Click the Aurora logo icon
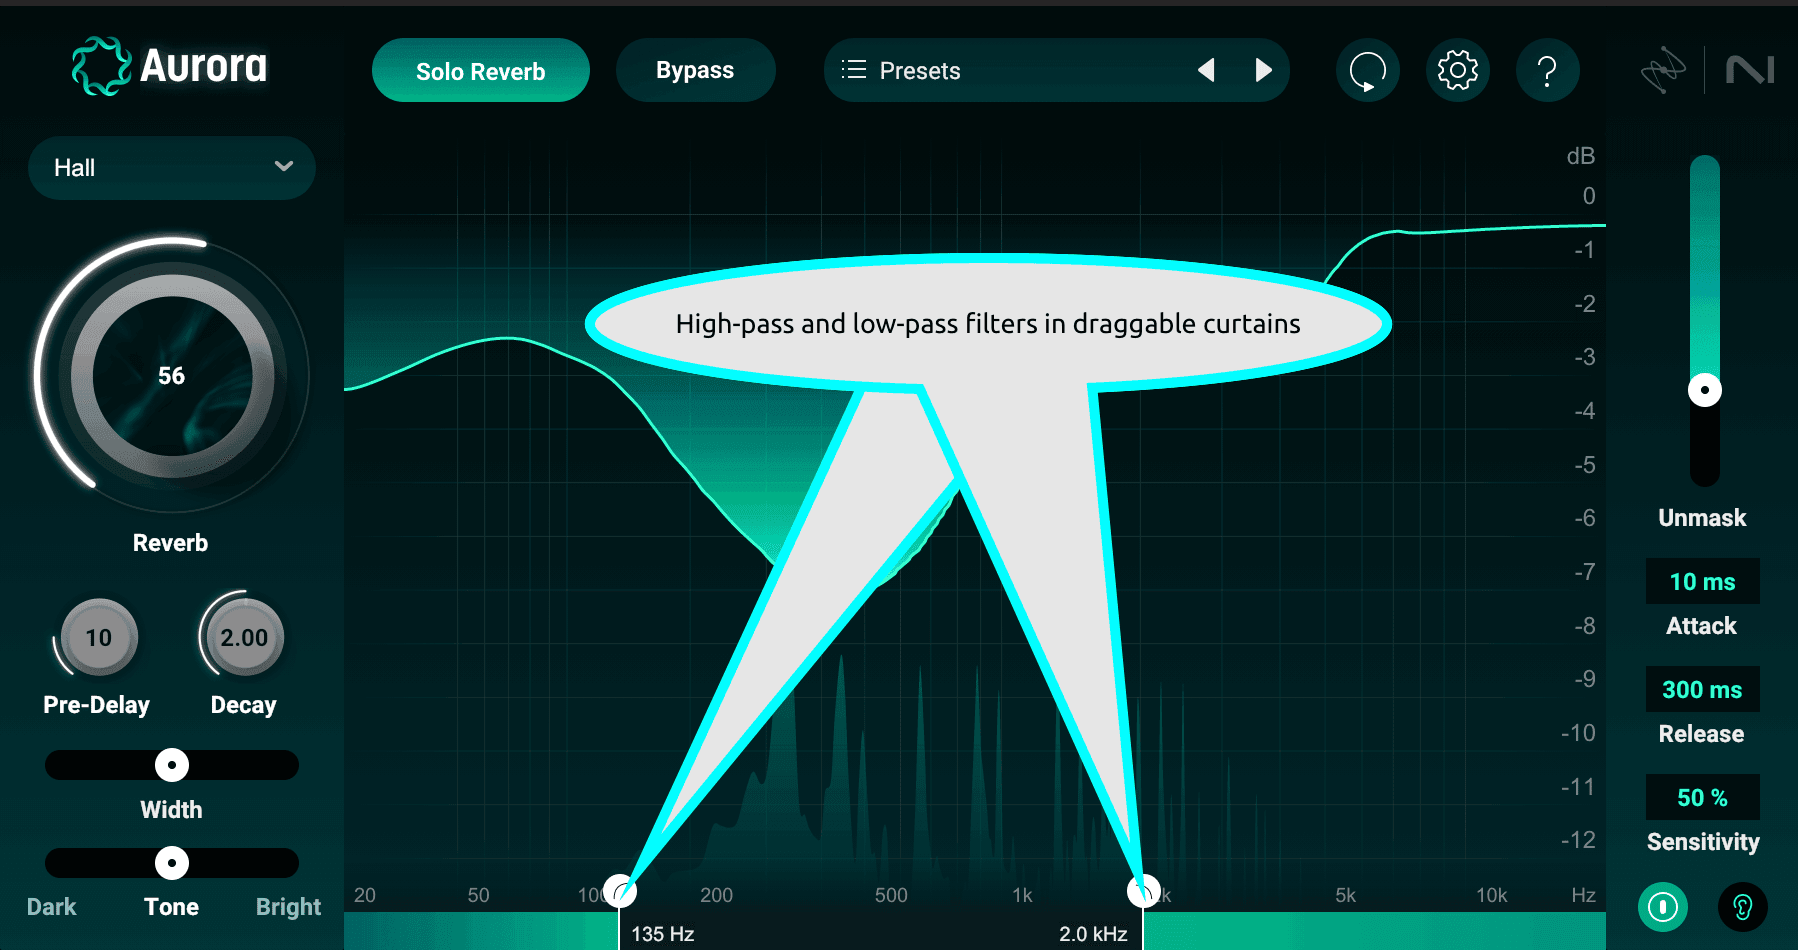The image size is (1798, 950). click(101, 67)
